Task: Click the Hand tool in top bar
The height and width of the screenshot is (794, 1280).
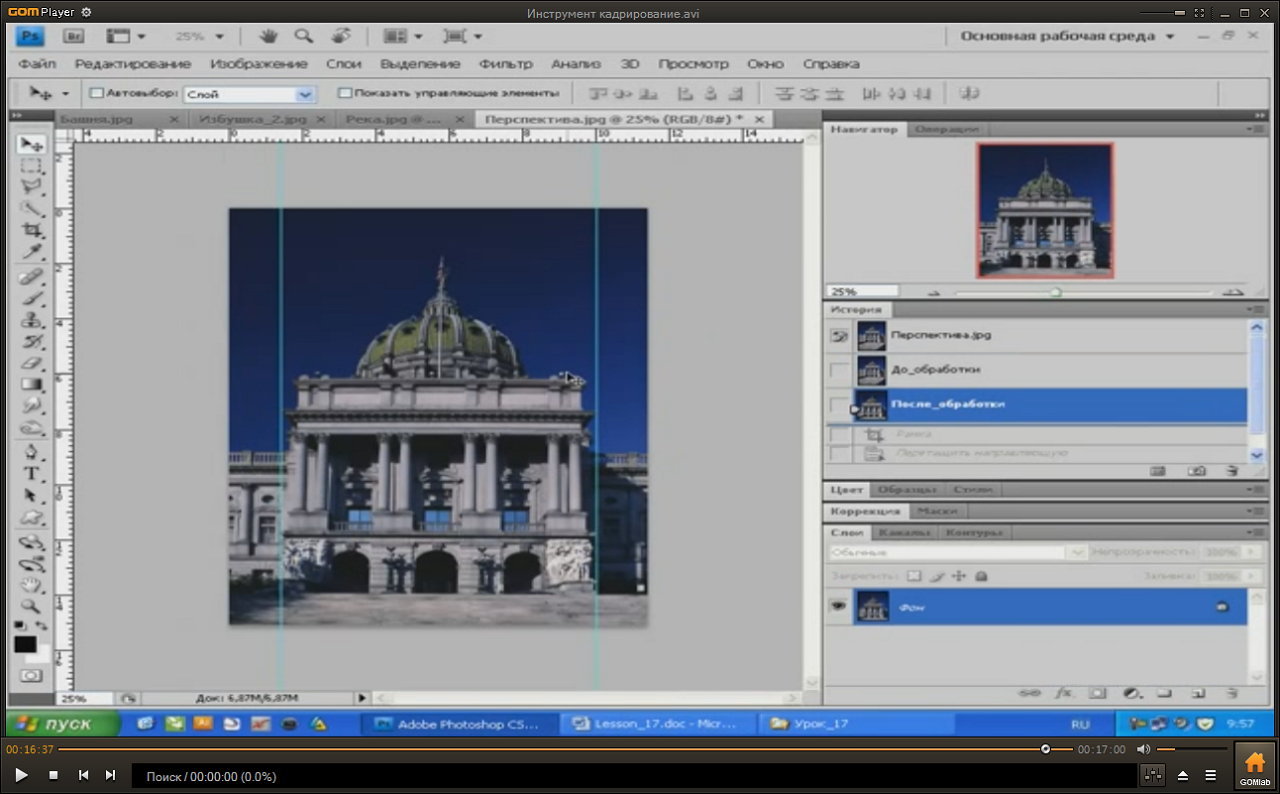Action: pos(268,36)
